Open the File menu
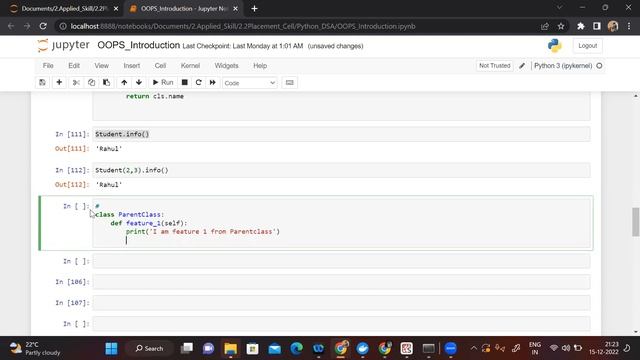 point(48,66)
